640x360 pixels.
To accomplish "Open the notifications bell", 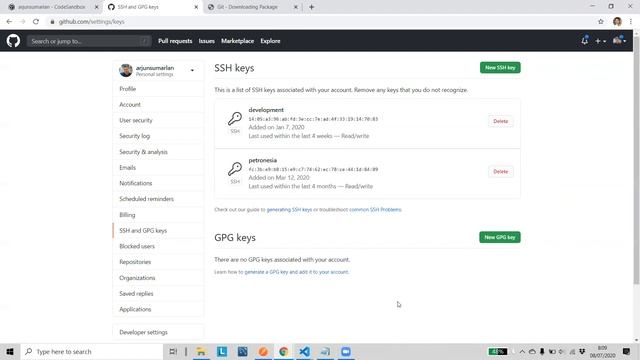I will click(x=584, y=40).
